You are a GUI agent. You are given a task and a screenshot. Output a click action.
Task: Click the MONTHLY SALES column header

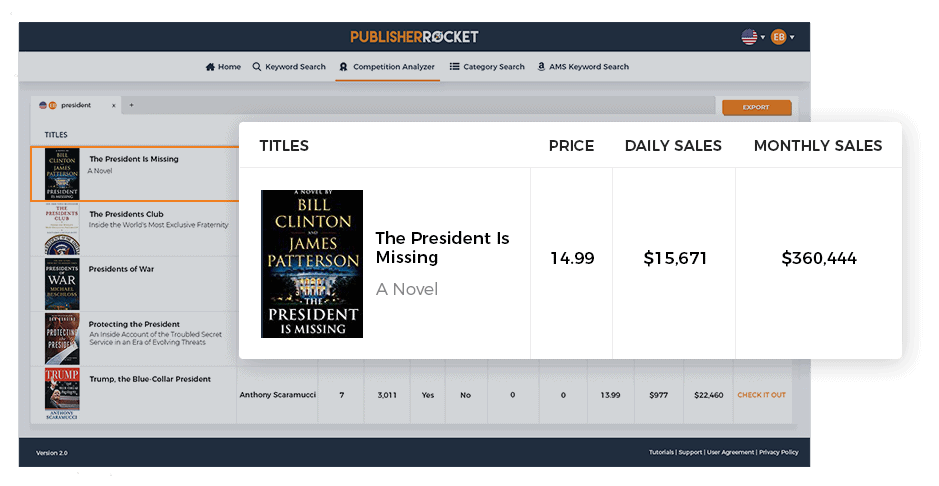pyautogui.click(x=818, y=145)
